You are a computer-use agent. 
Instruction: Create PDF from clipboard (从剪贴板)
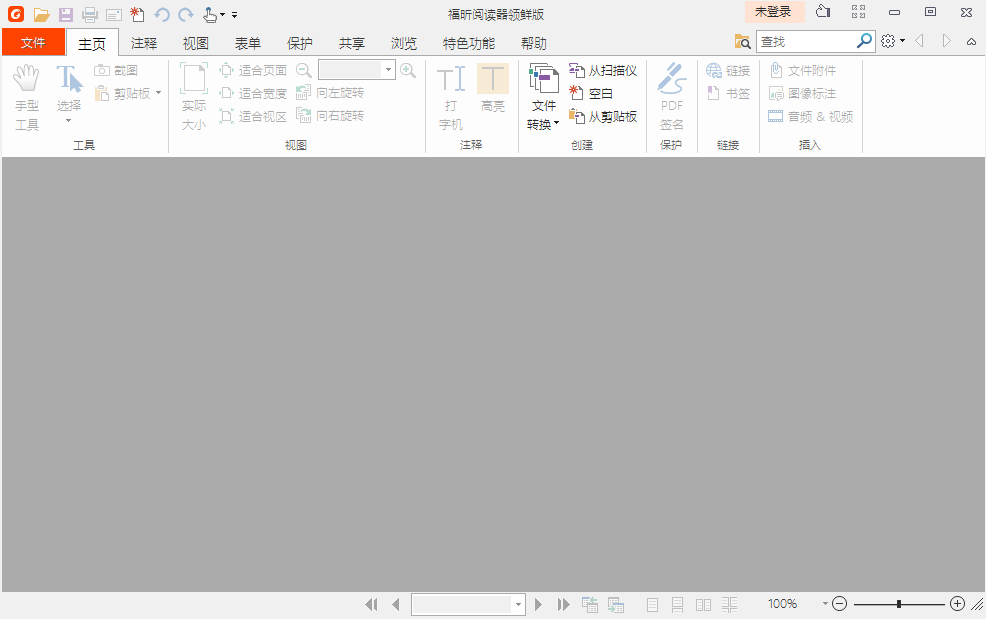tap(604, 115)
